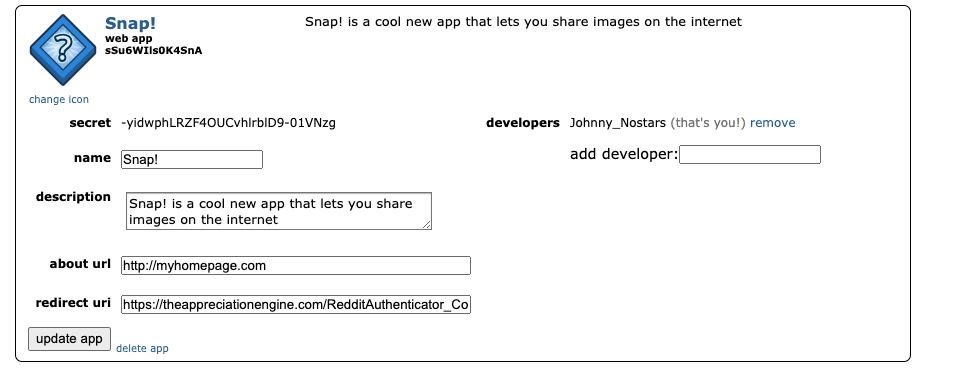
Task: Remove developer Johnny_Nostars
Action: pyautogui.click(x=773, y=123)
